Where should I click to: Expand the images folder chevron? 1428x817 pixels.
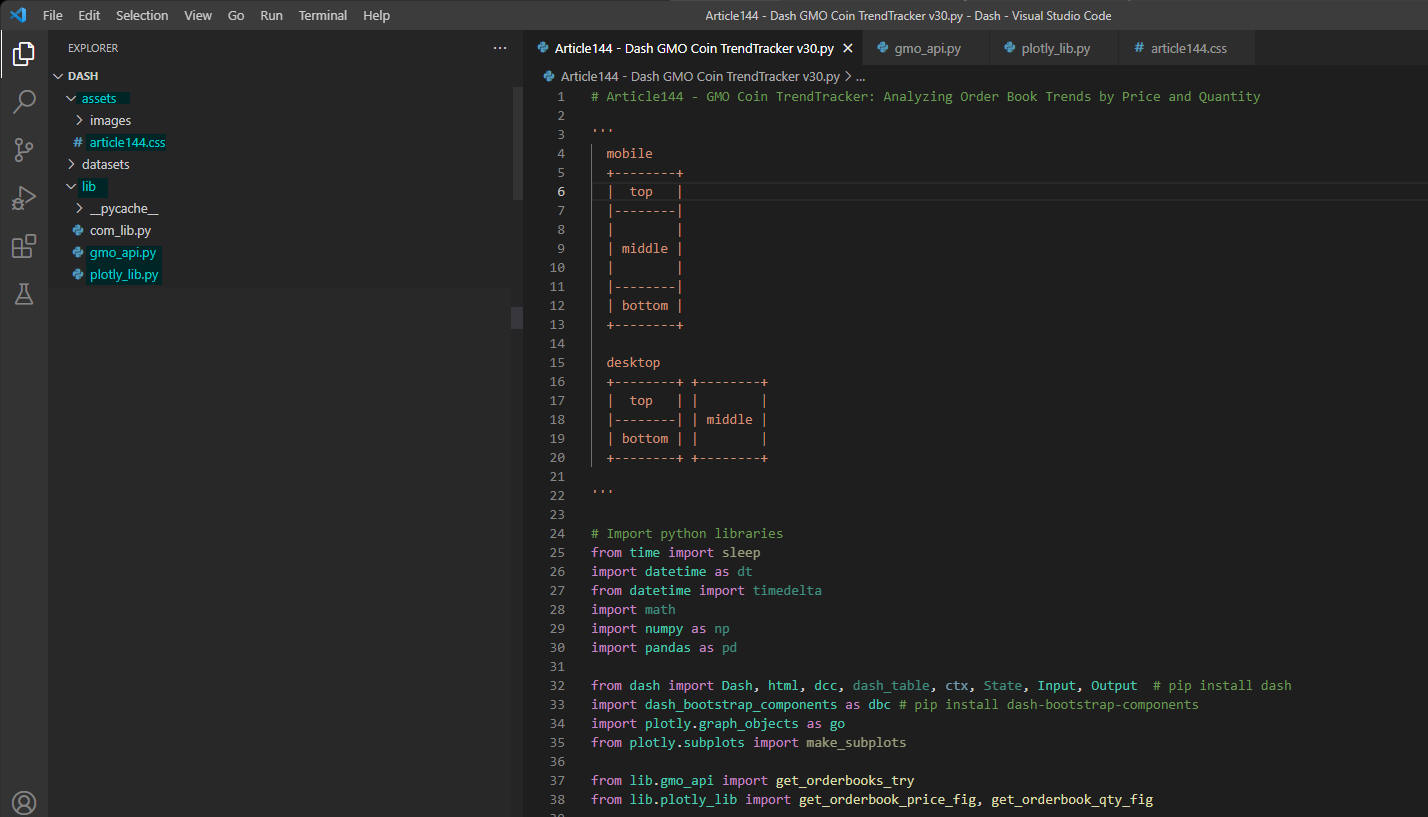click(80, 120)
